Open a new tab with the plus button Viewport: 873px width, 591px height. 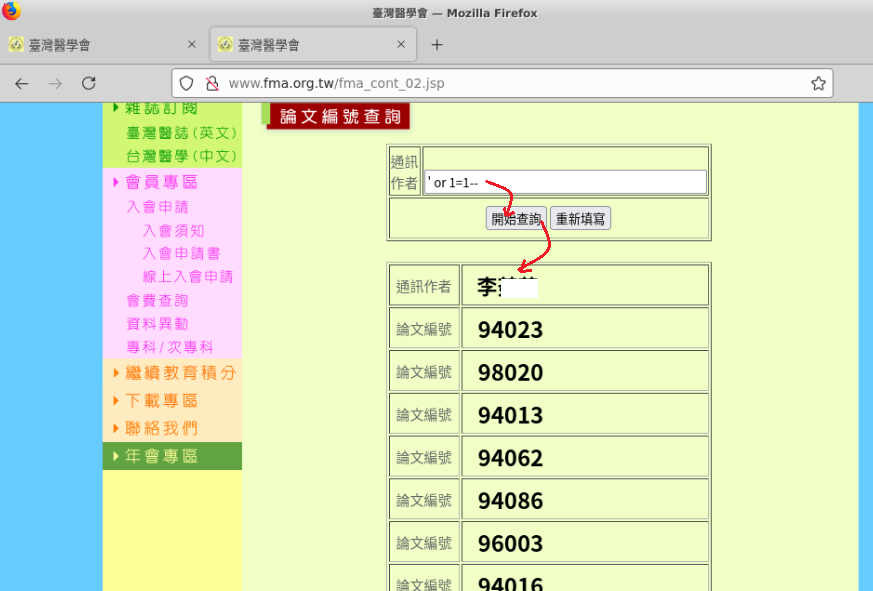(x=437, y=45)
